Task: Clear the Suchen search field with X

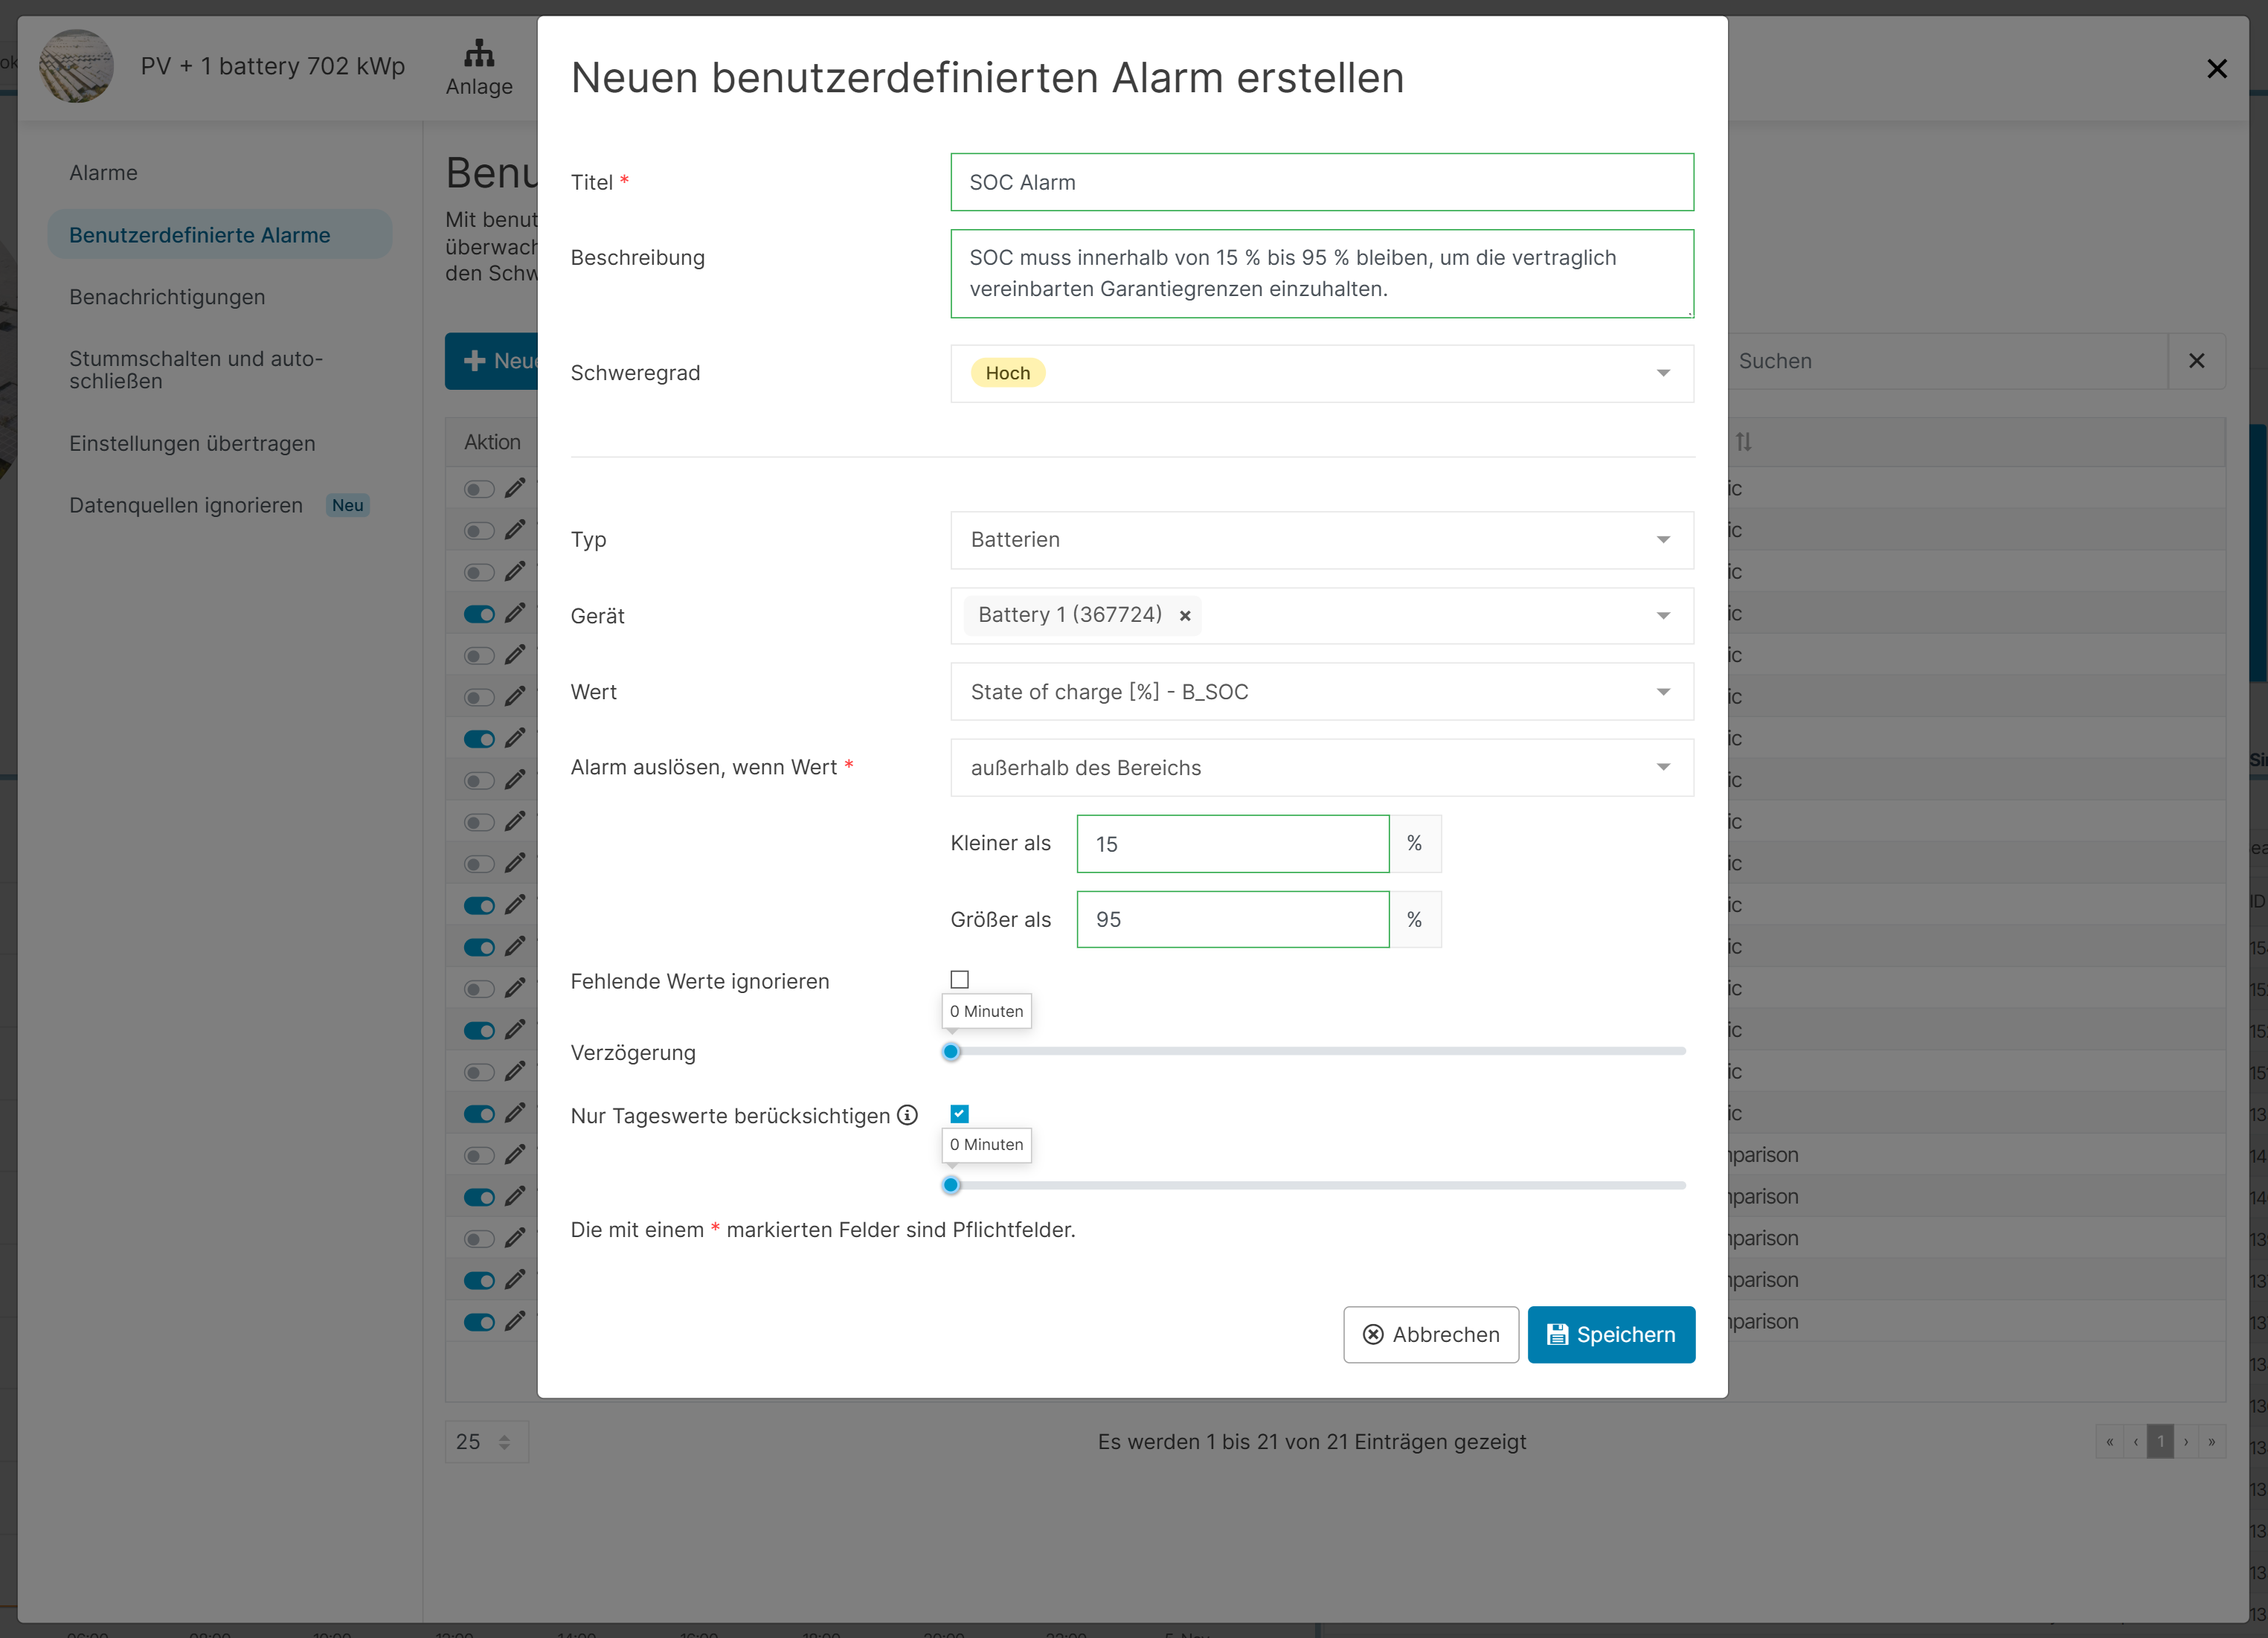Action: pyautogui.click(x=2196, y=361)
